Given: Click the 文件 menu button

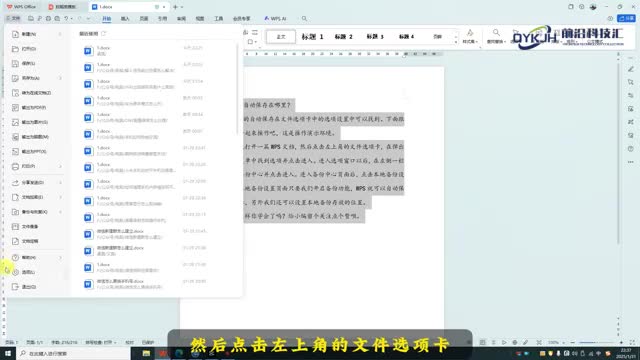Looking at the screenshot, I should (13, 18).
